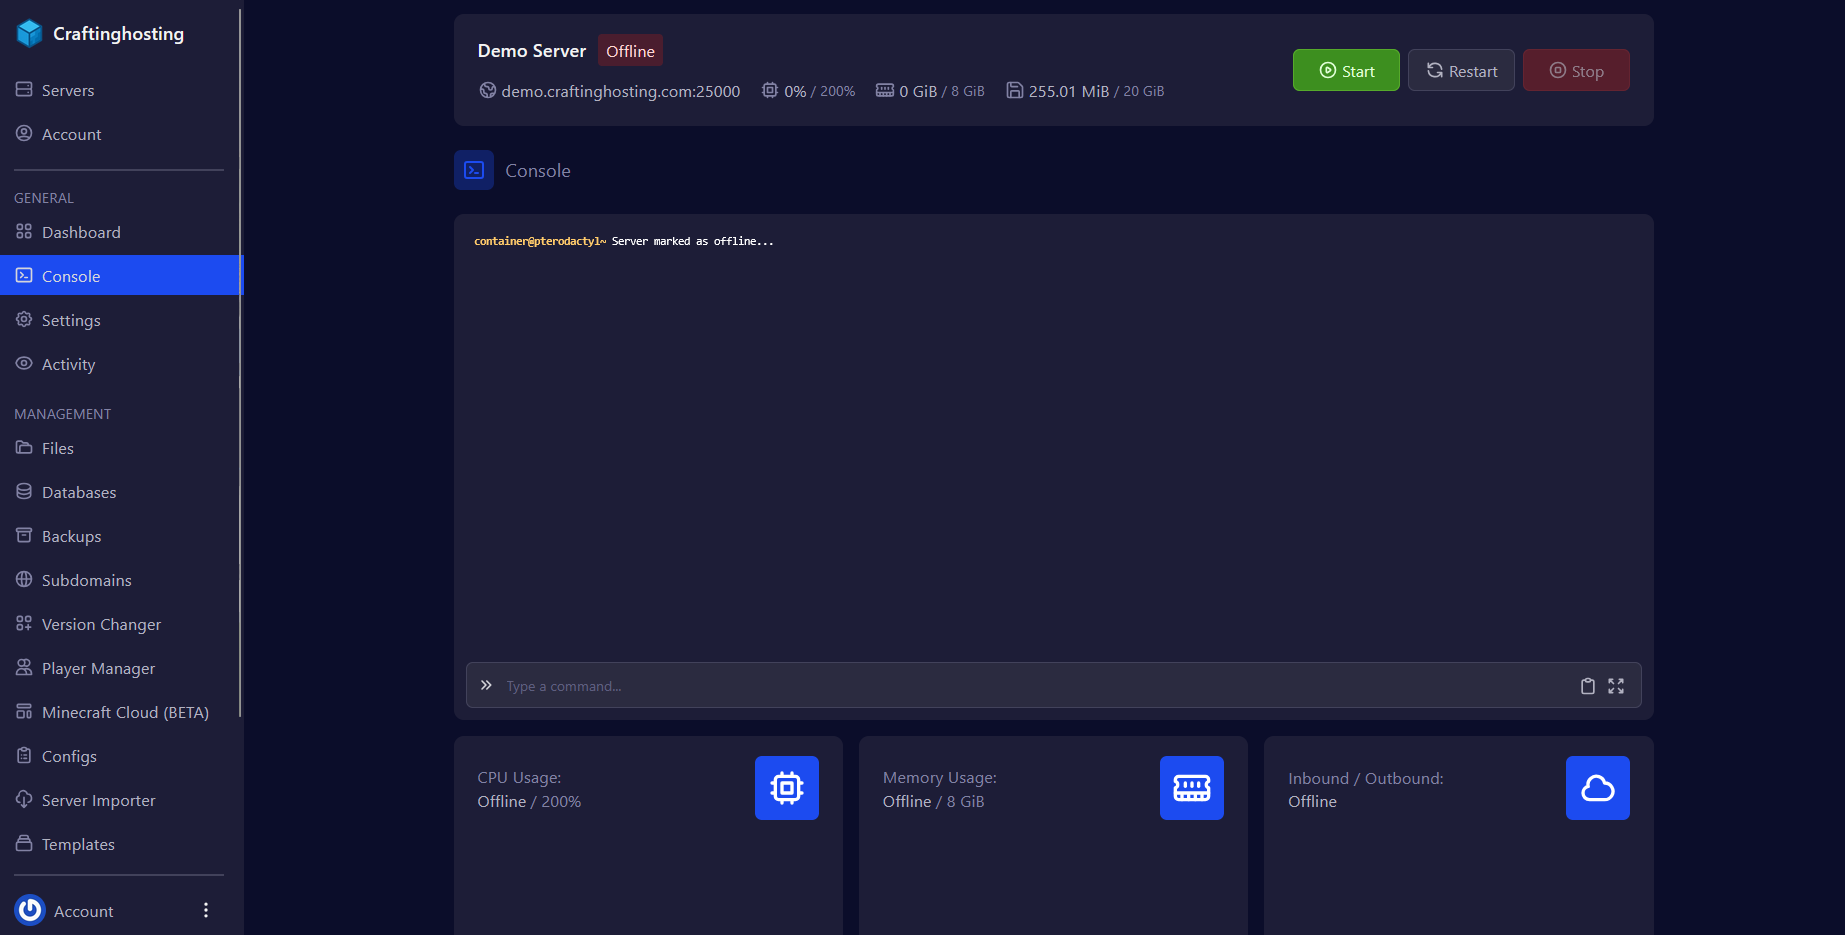Click the server address demo.craftinghosting.com:25000
Screen dimensions: 1845x935
[621, 91]
